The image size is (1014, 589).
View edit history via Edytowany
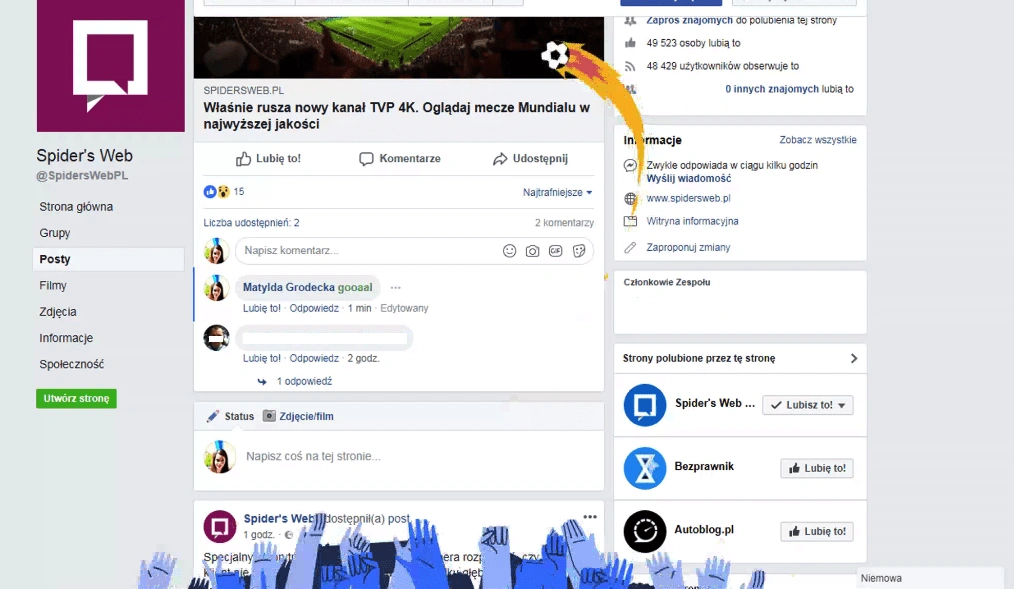(x=404, y=308)
